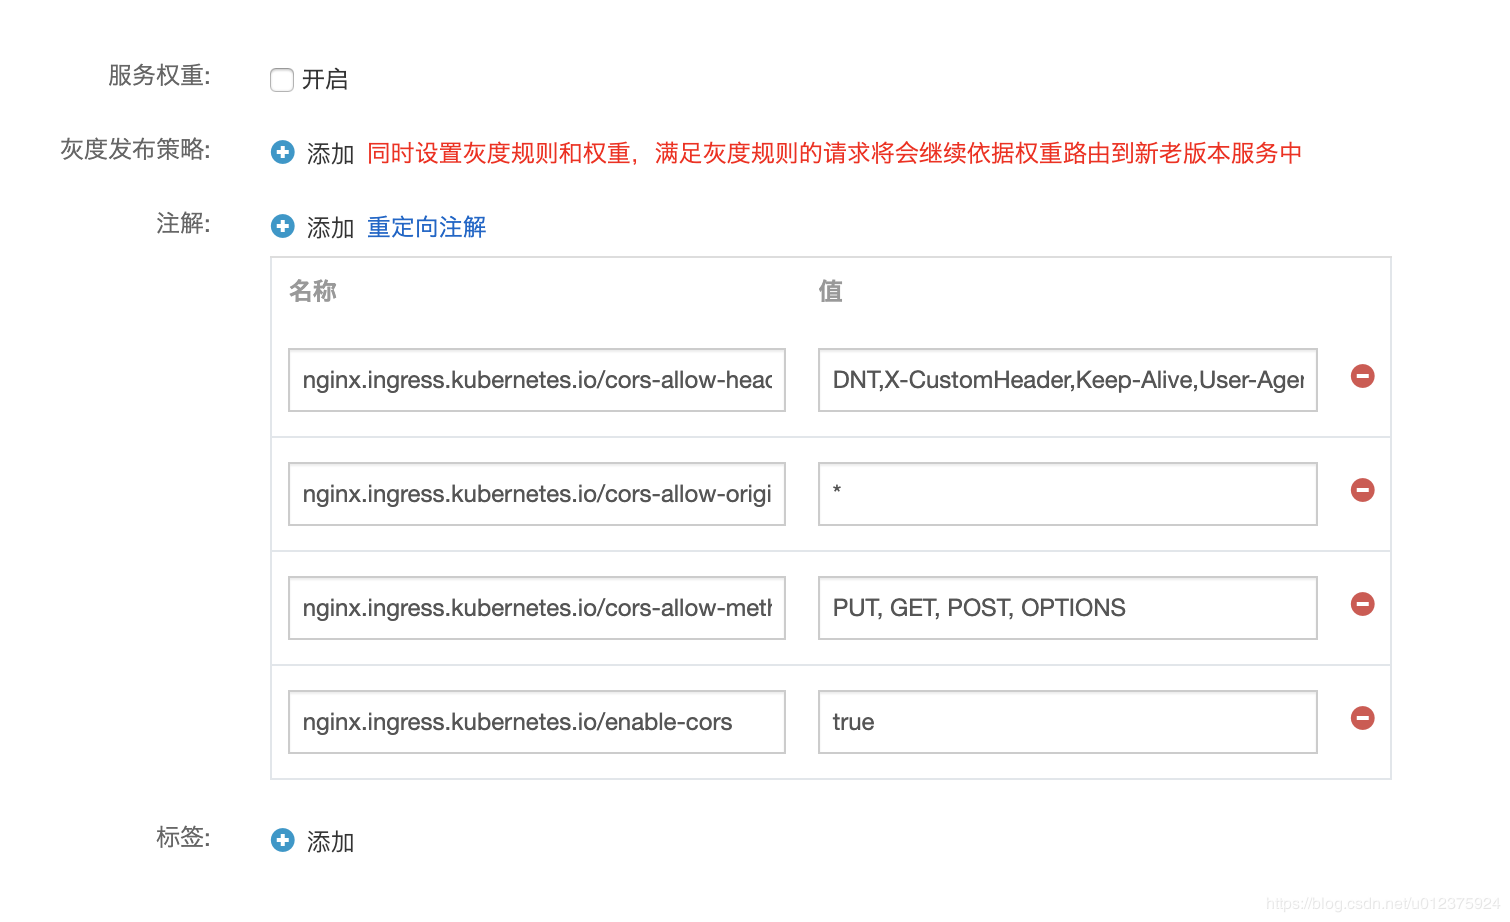This screenshot has width=1510, height=922.
Task: Focus the DNT,X-CustomHeader value field
Action: [1068, 380]
